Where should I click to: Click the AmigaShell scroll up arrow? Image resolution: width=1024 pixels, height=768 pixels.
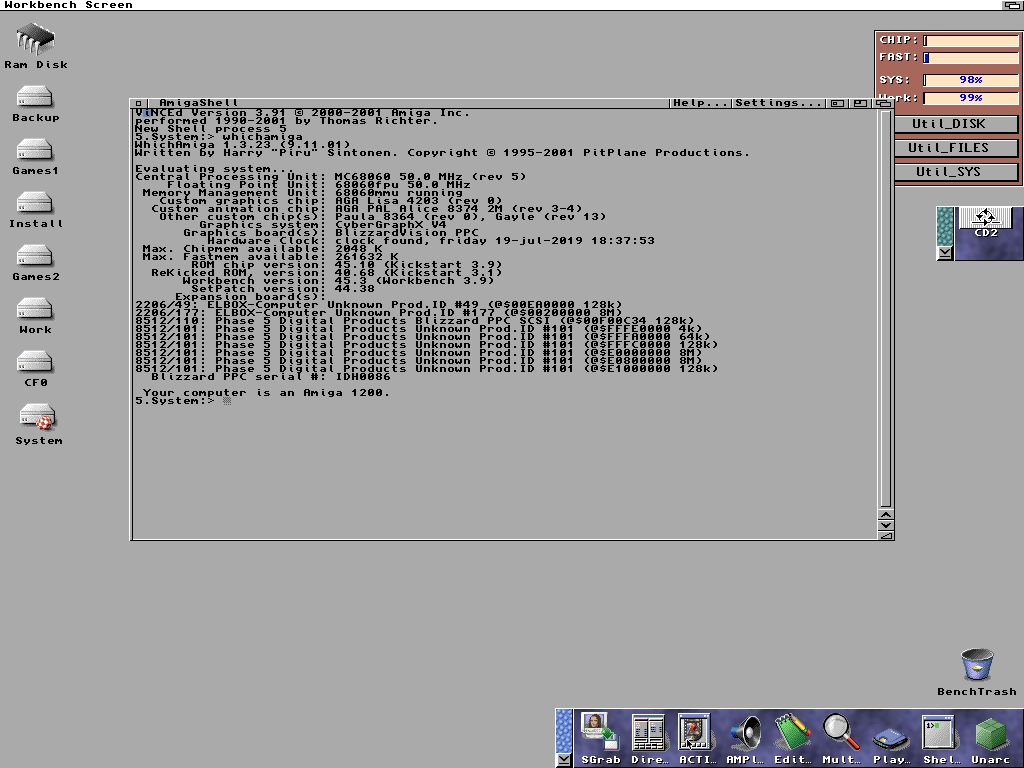coord(886,515)
